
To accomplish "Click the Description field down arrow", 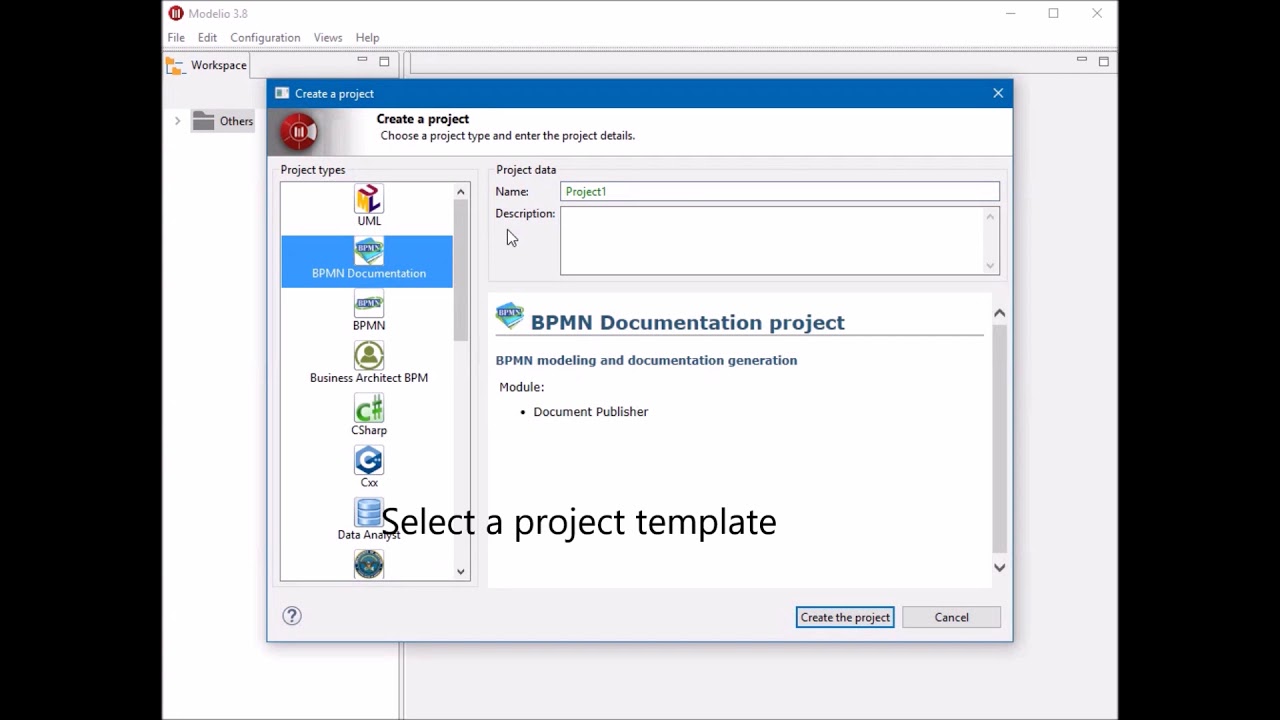I will (x=991, y=266).
